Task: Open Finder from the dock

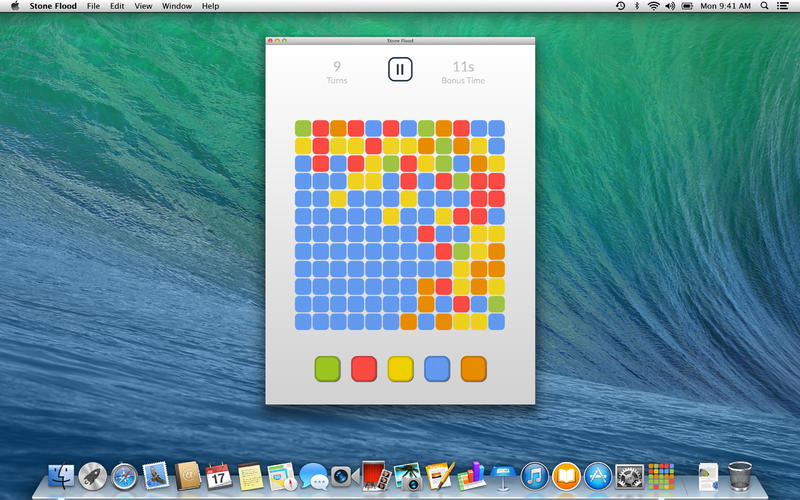Action: pos(62,476)
